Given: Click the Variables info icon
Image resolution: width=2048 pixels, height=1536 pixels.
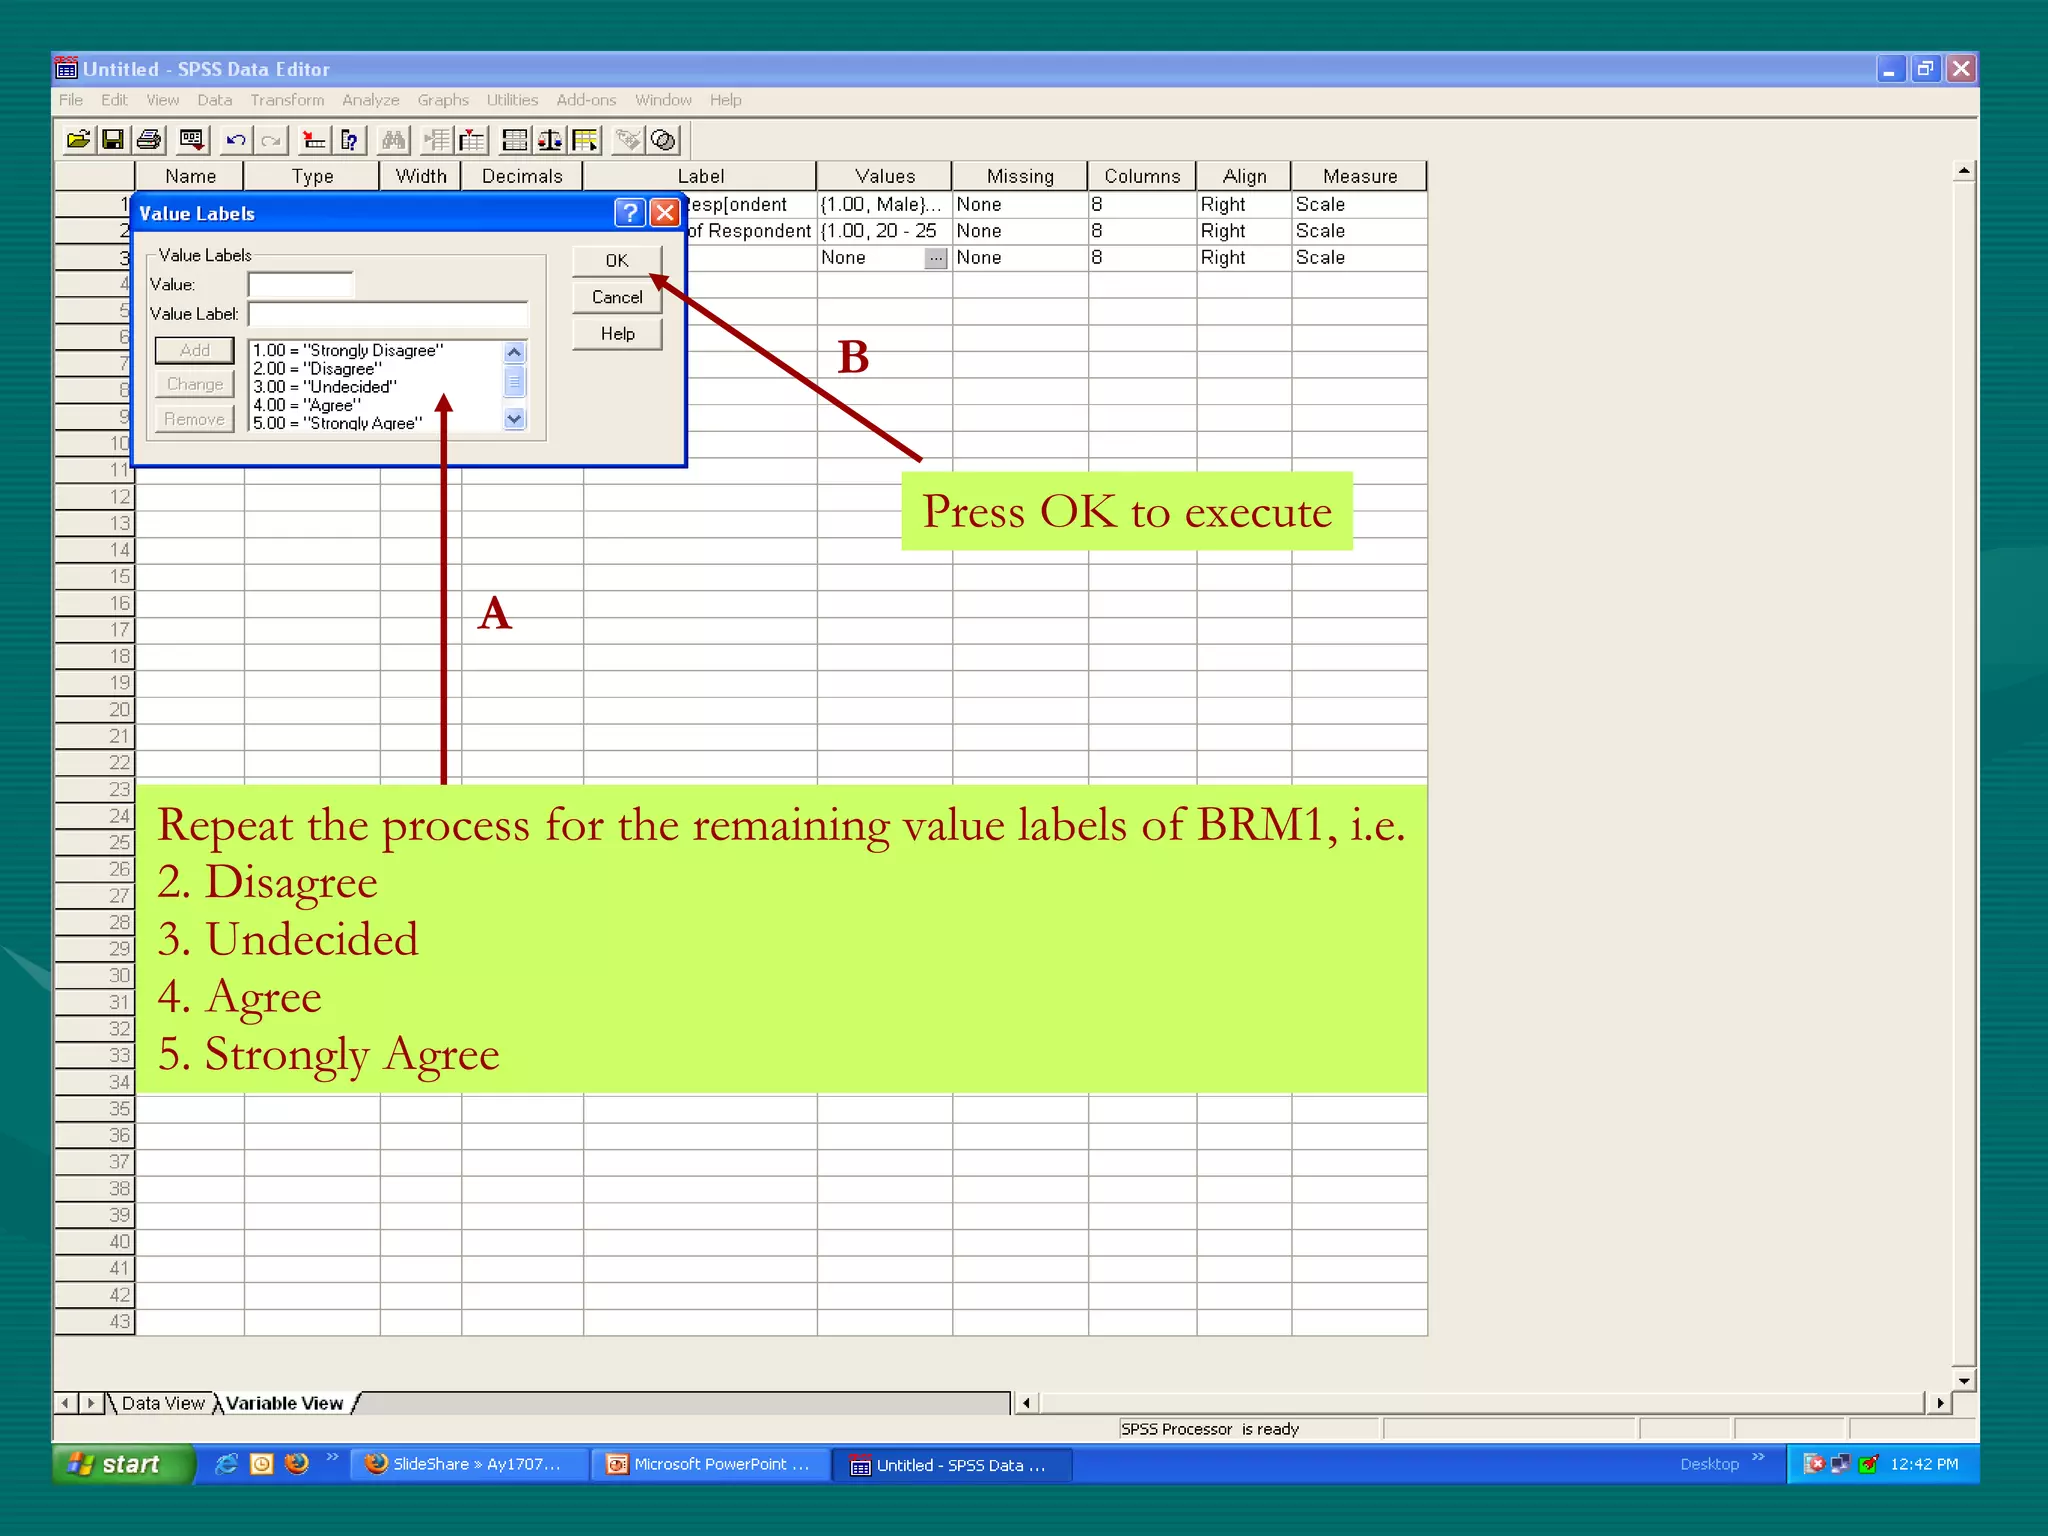Looking at the screenshot, I should click(x=349, y=140).
